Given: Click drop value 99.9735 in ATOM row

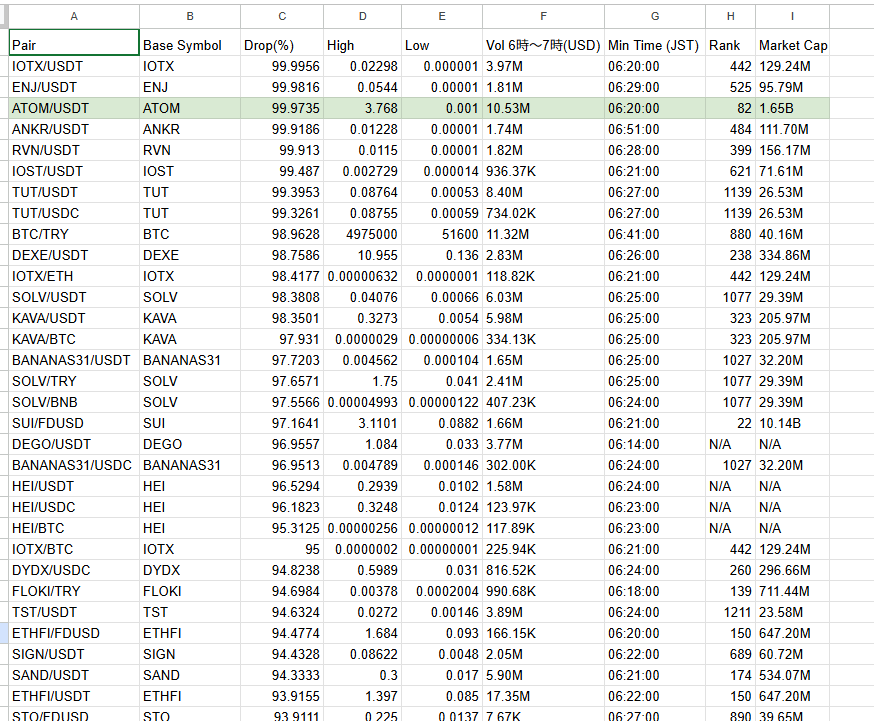Looking at the screenshot, I should [x=282, y=108].
